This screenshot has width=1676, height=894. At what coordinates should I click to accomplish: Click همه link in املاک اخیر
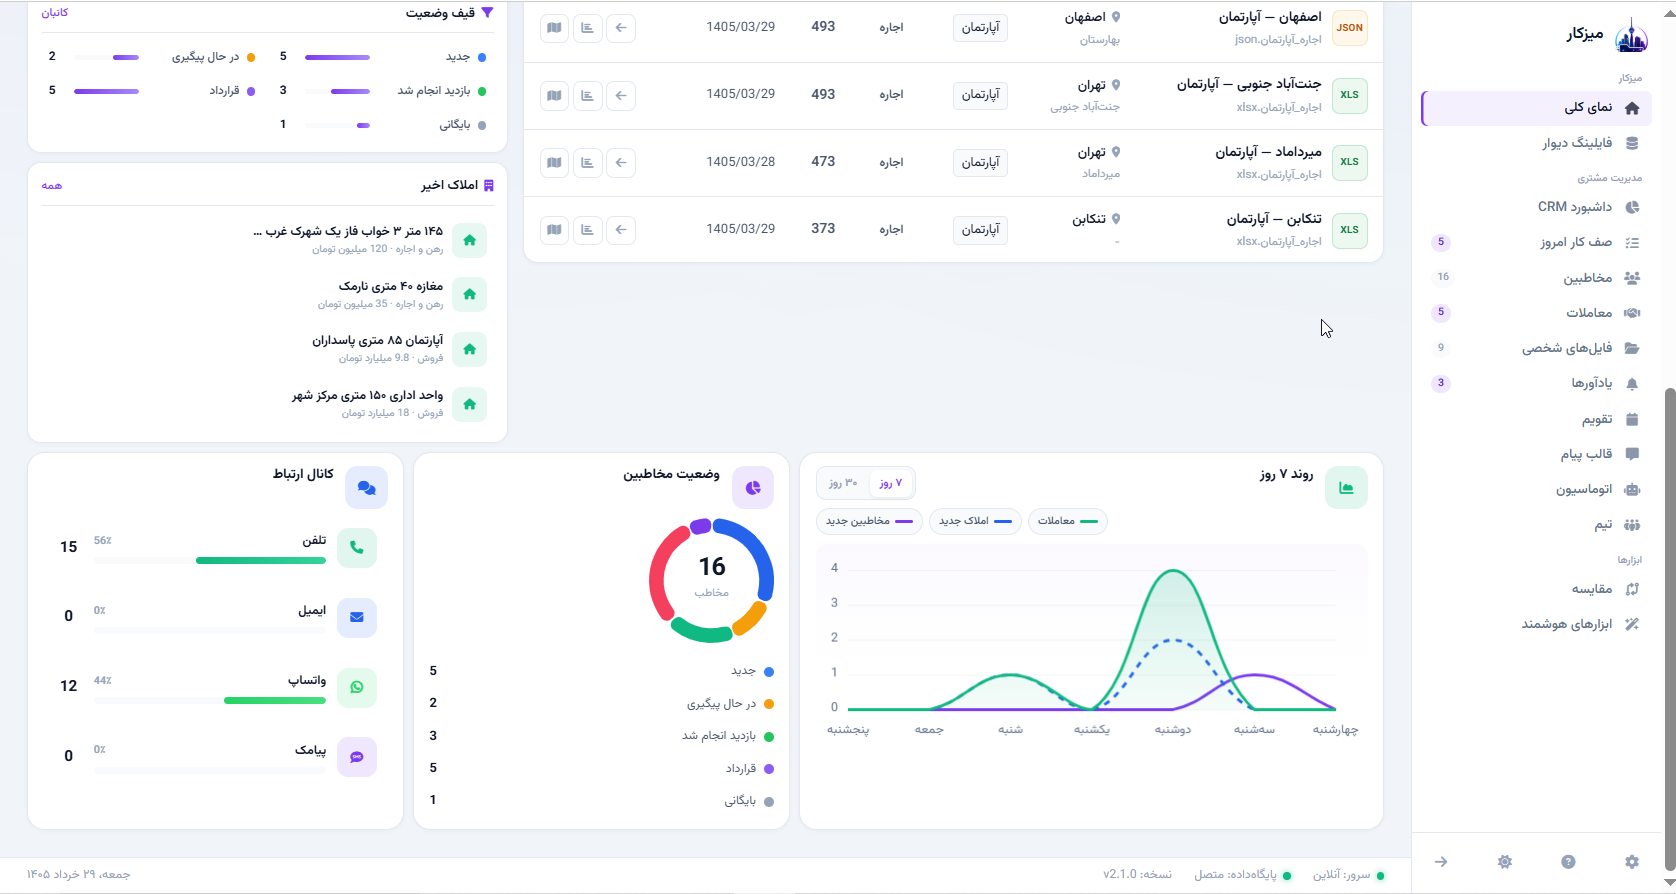[x=52, y=186]
